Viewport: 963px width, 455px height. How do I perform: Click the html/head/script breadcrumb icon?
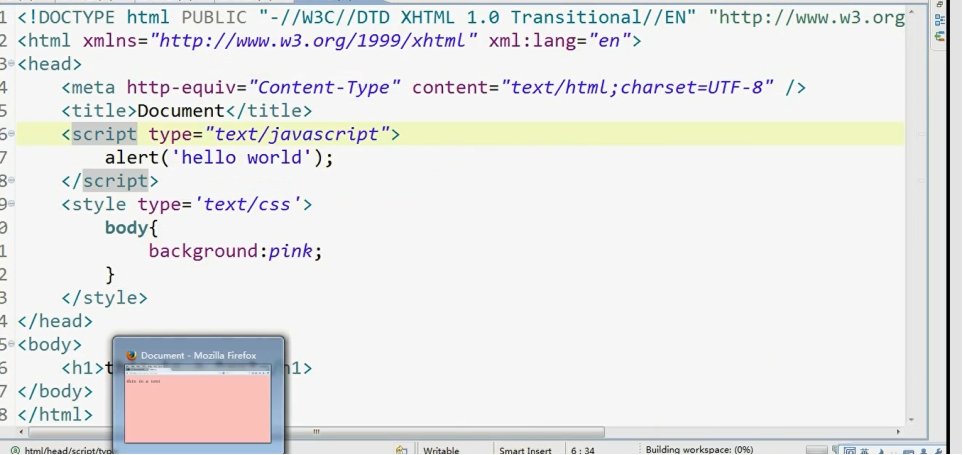click(x=12, y=450)
